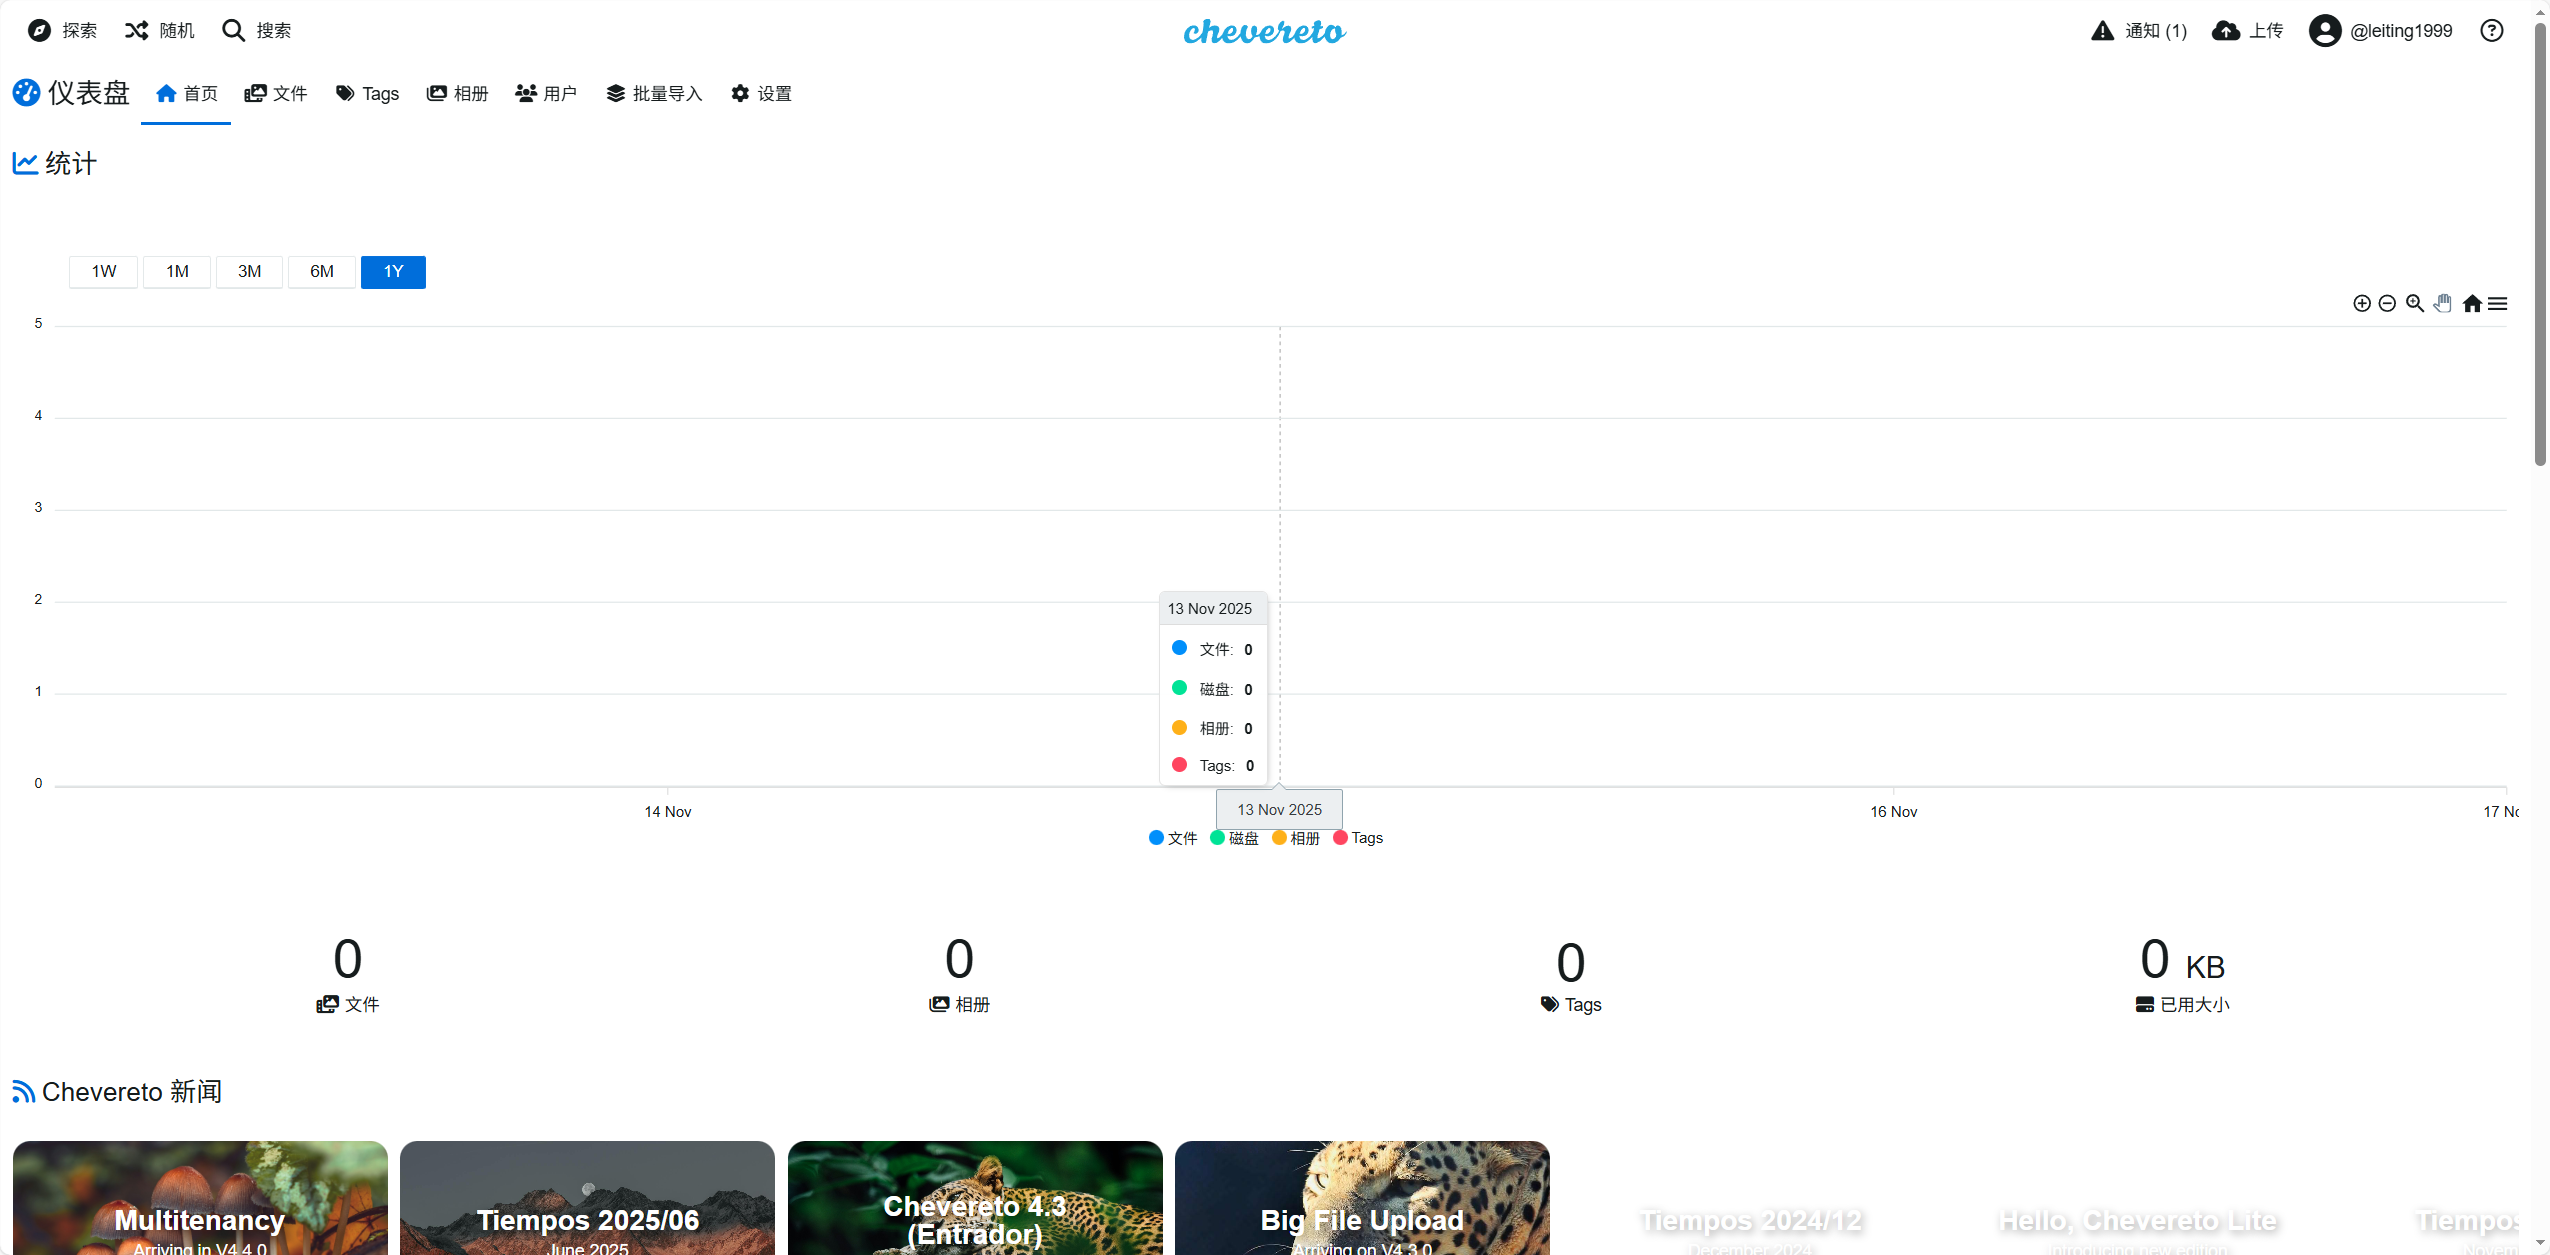This screenshot has height=1255, width=2550.
Task: Open the chart hamburger export menu
Action: [2497, 304]
